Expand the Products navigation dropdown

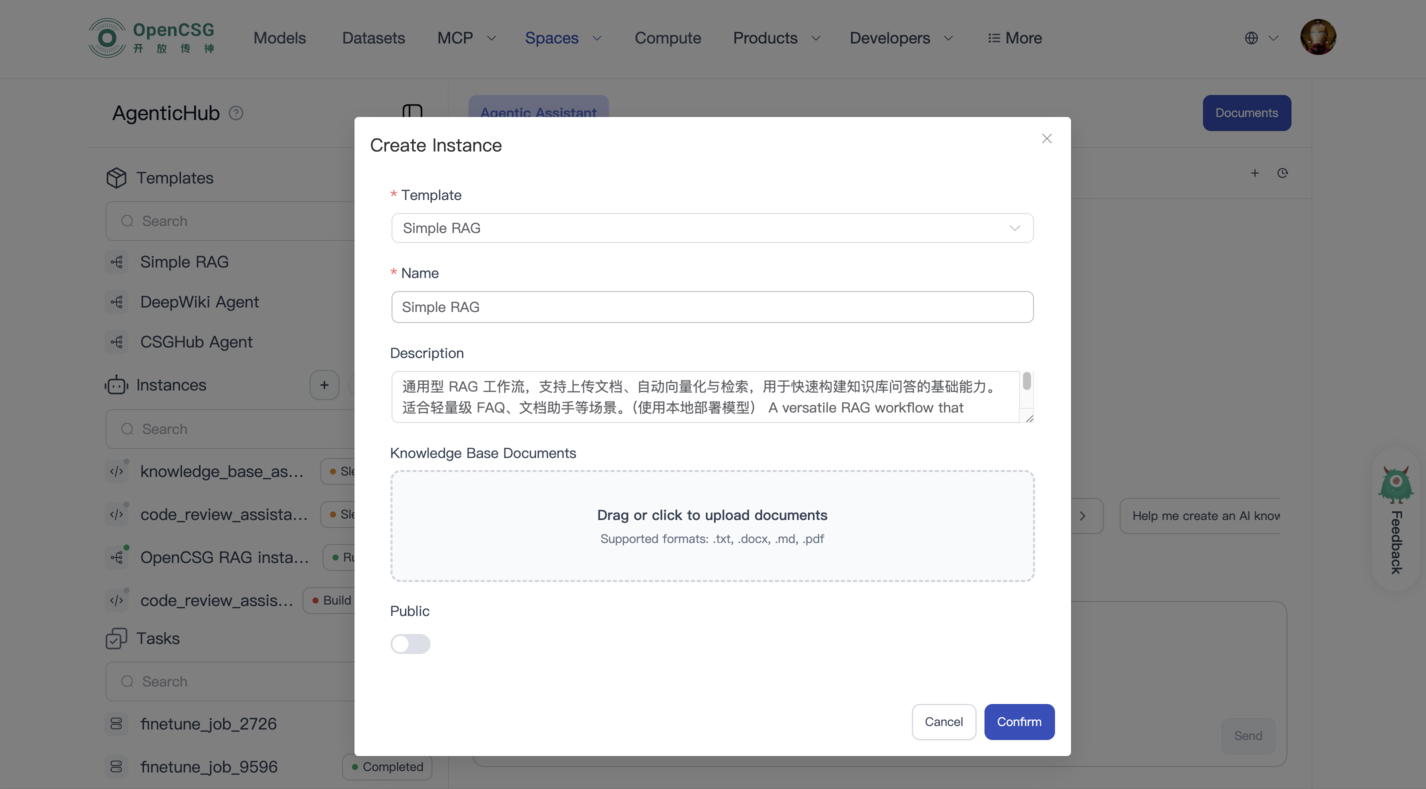[776, 38]
